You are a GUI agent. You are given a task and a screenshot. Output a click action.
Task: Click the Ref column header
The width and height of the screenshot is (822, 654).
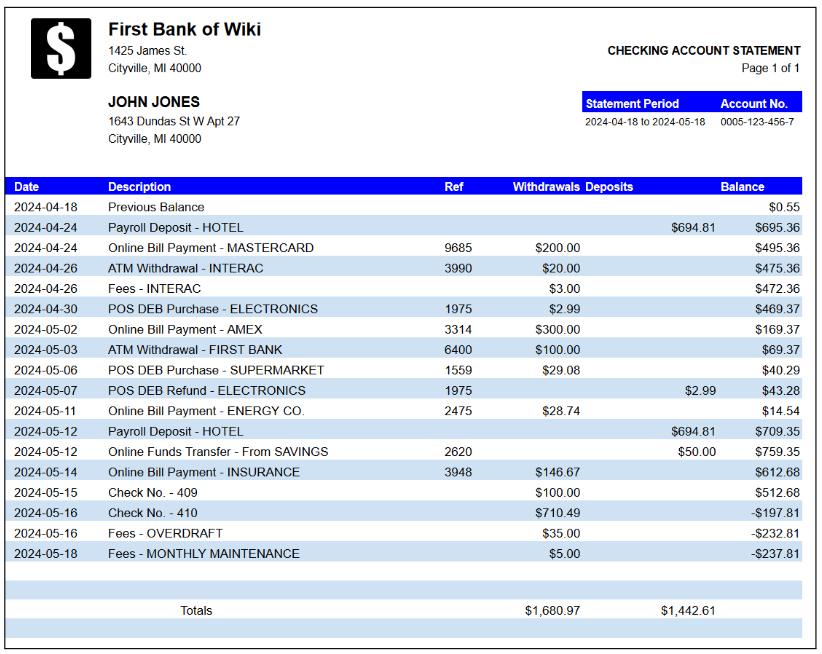click(x=454, y=187)
